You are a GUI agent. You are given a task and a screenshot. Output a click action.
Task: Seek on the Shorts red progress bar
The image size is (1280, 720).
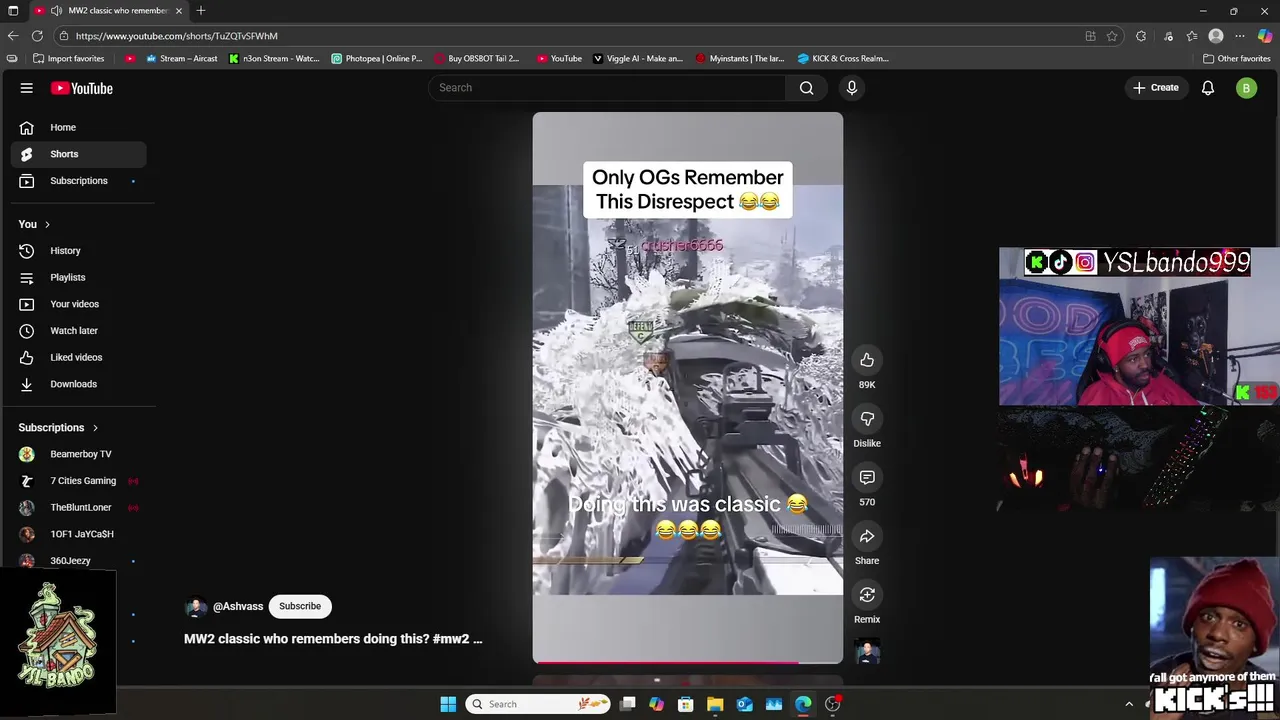pos(688,662)
